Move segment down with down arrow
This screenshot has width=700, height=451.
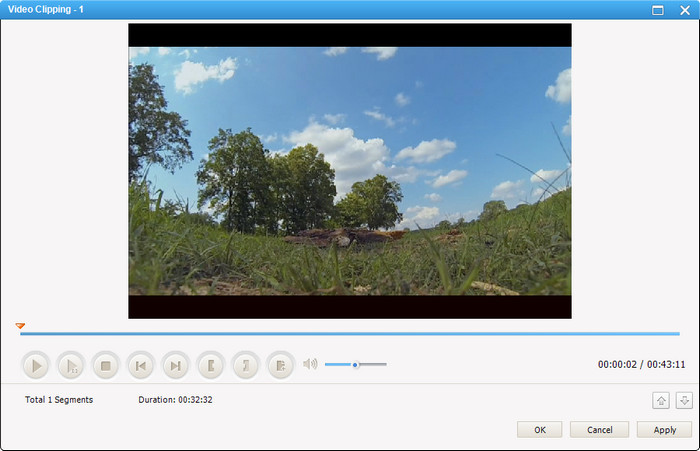(684, 401)
